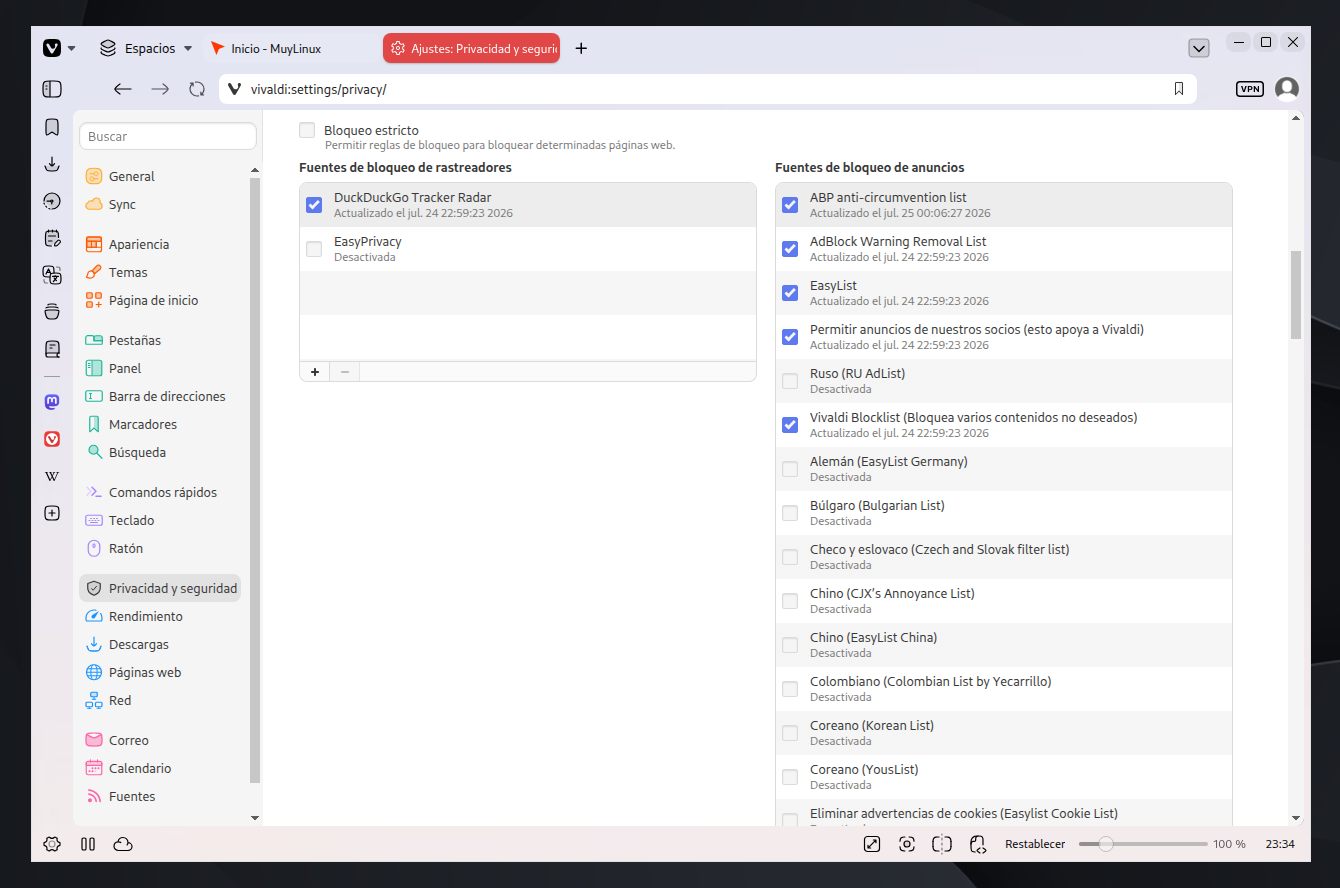Focus the Buscar settings search field
The image size is (1340, 888).
pyautogui.click(x=168, y=136)
